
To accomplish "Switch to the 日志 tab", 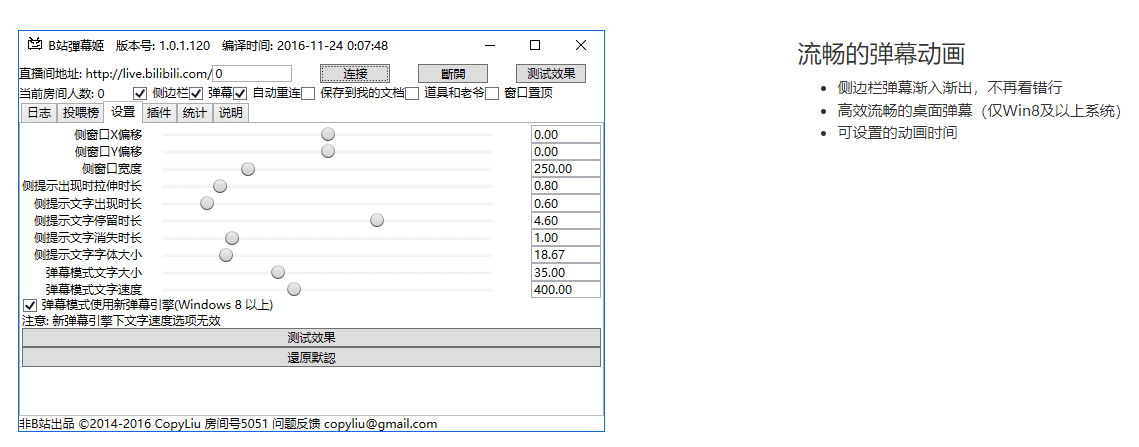I will [x=39, y=113].
